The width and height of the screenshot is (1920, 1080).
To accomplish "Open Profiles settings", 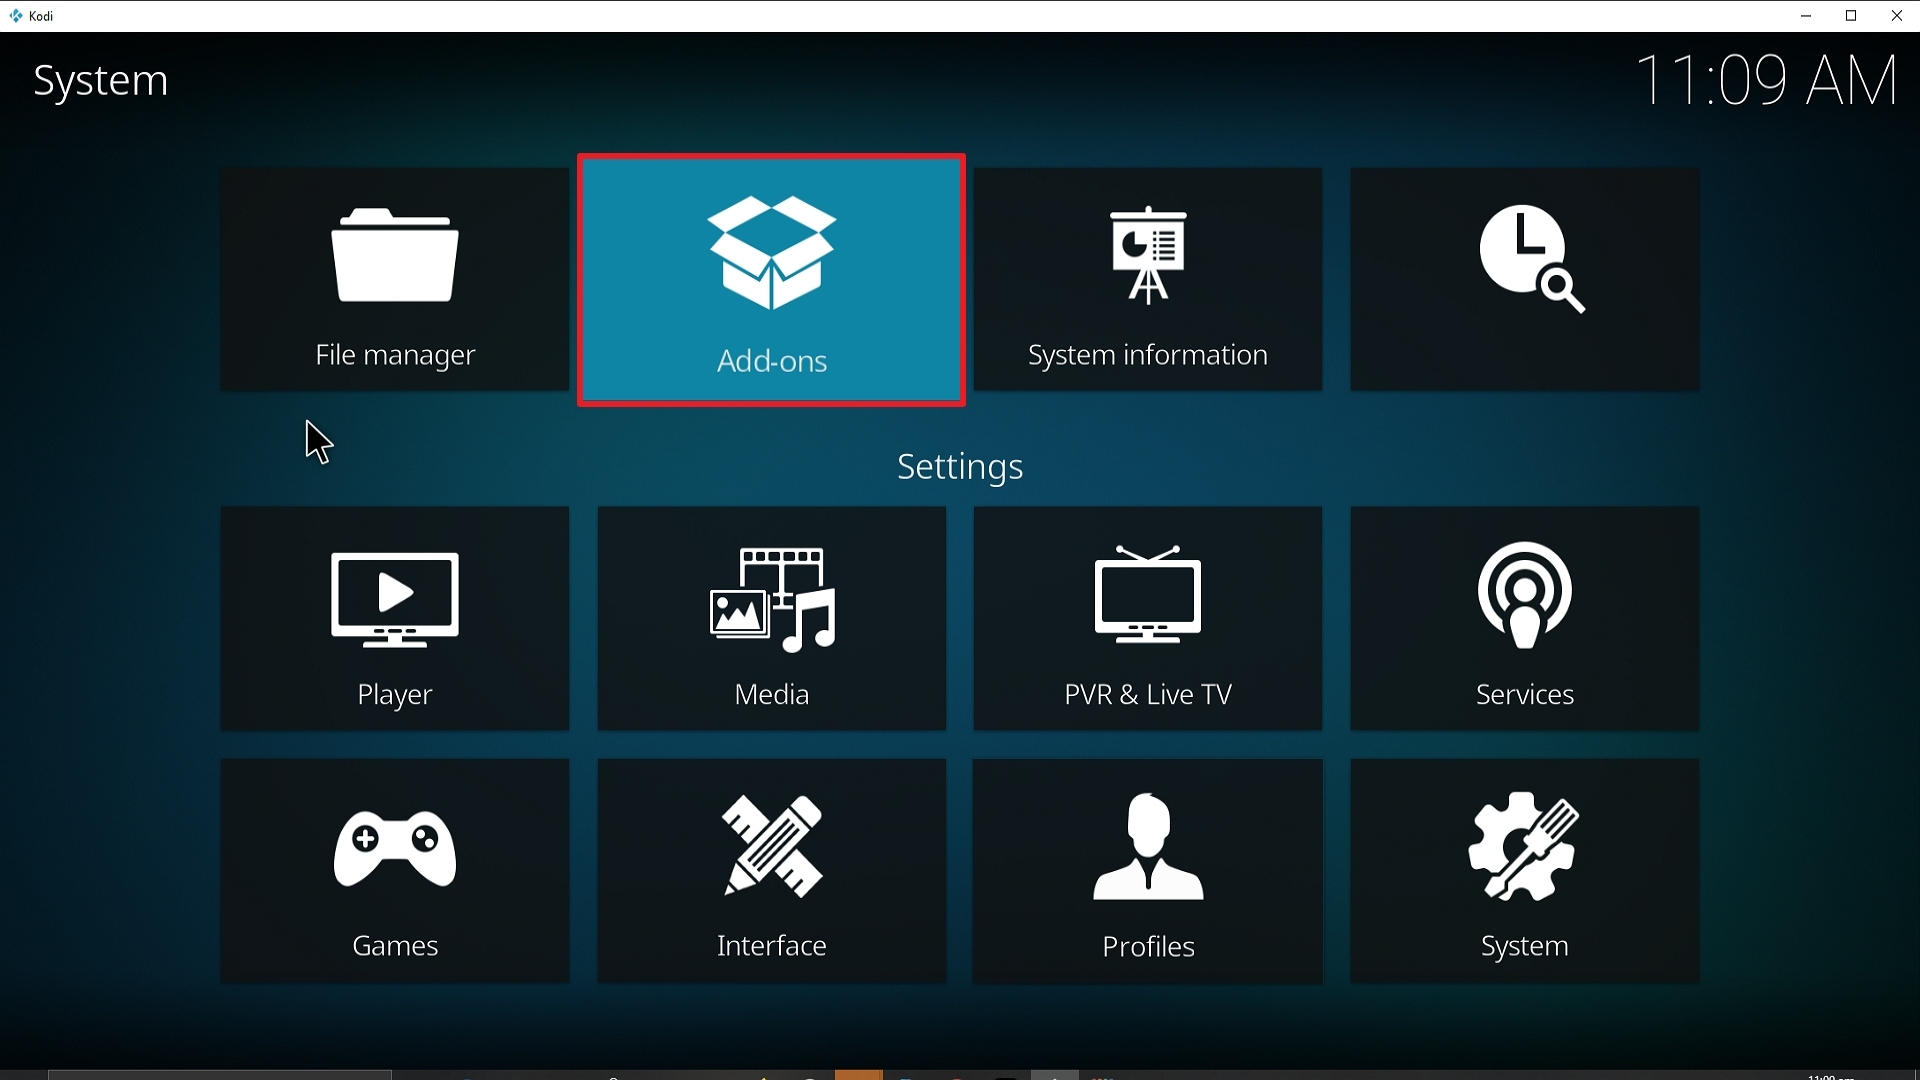I will tap(1148, 871).
